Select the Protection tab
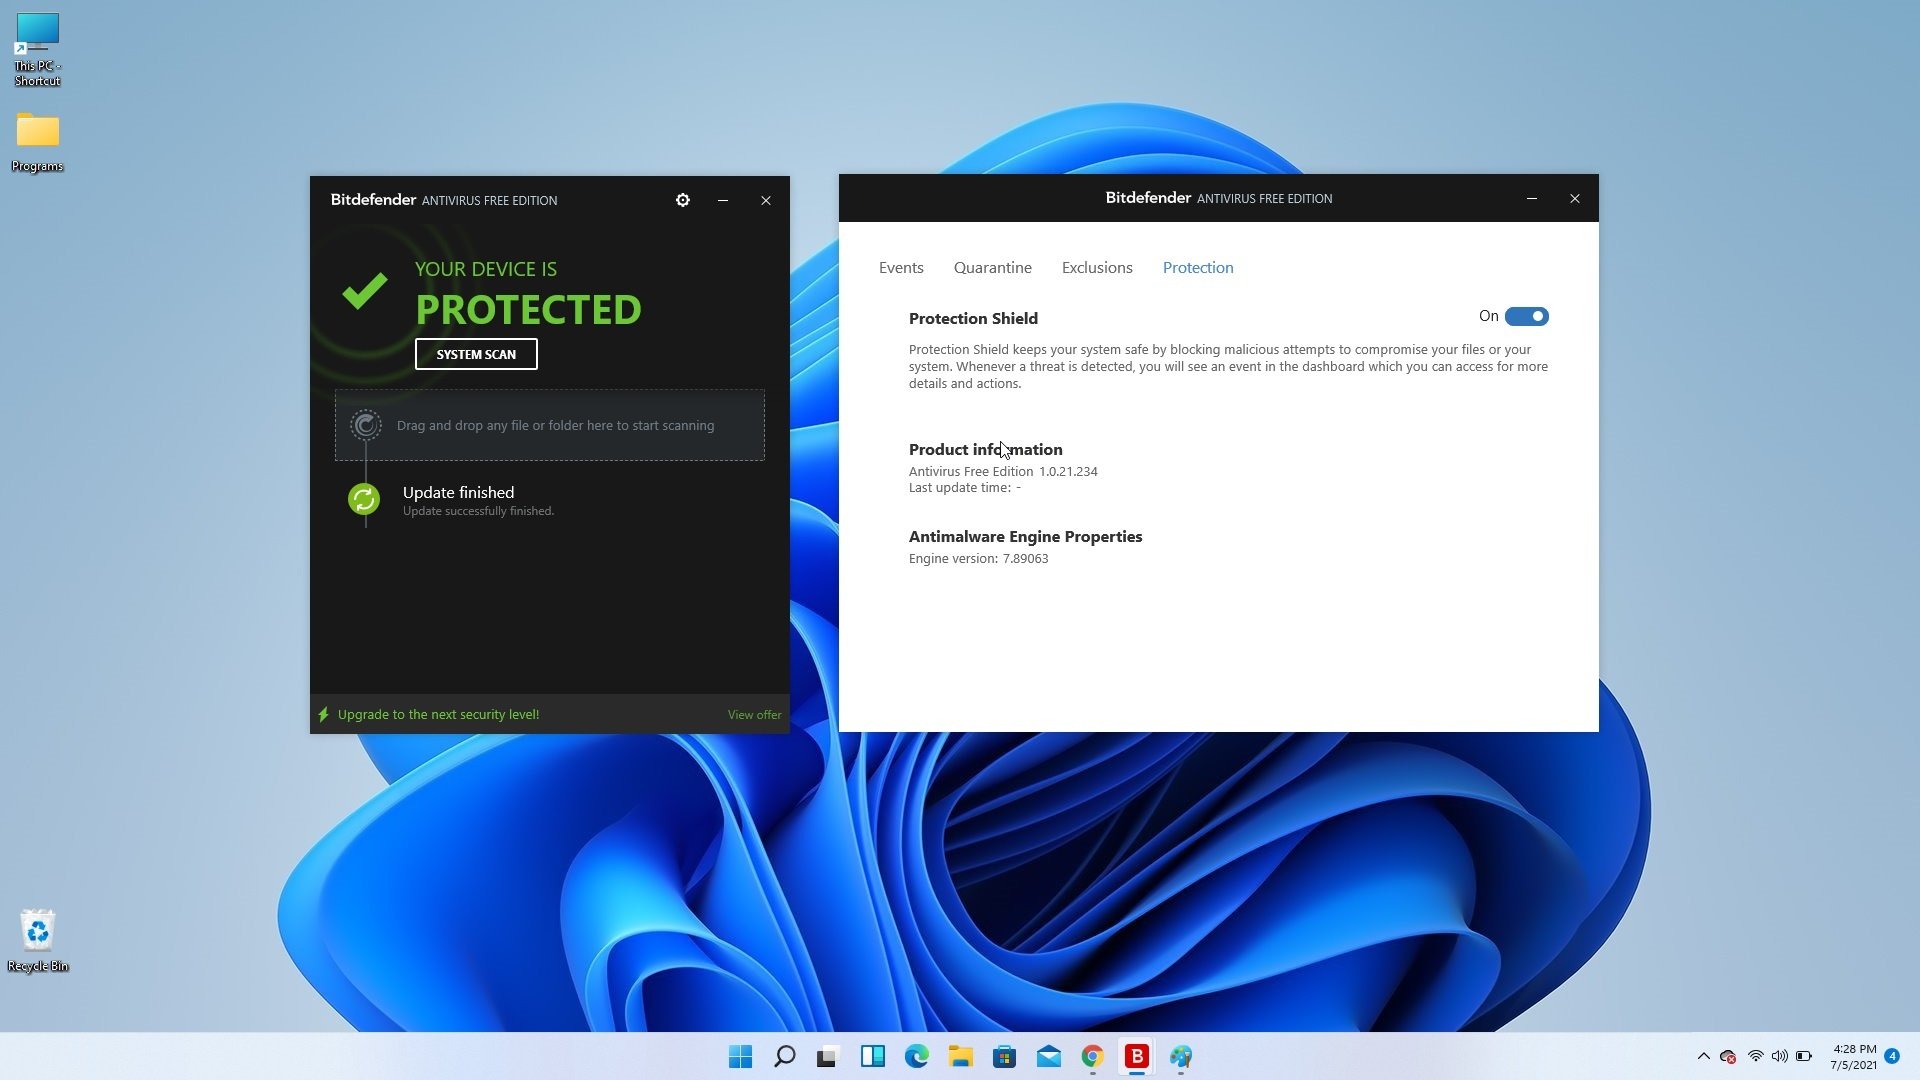Image resolution: width=1920 pixels, height=1080 pixels. coord(1198,268)
